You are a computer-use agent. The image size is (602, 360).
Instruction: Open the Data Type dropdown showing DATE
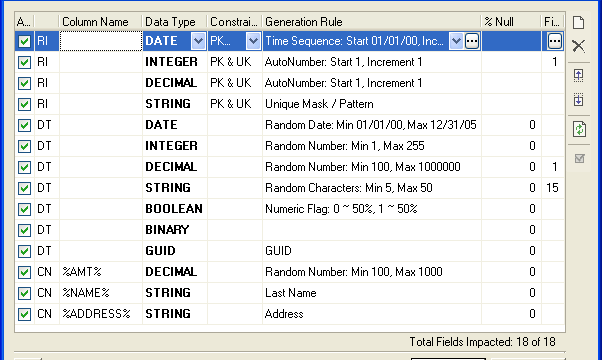pyautogui.click(x=198, y=41)
